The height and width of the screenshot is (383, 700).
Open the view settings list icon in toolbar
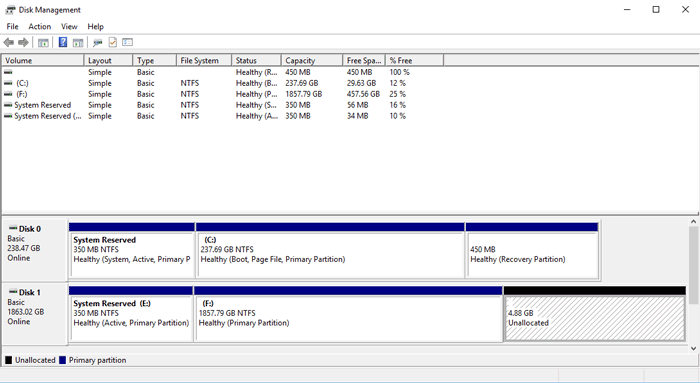coord(128,42)
